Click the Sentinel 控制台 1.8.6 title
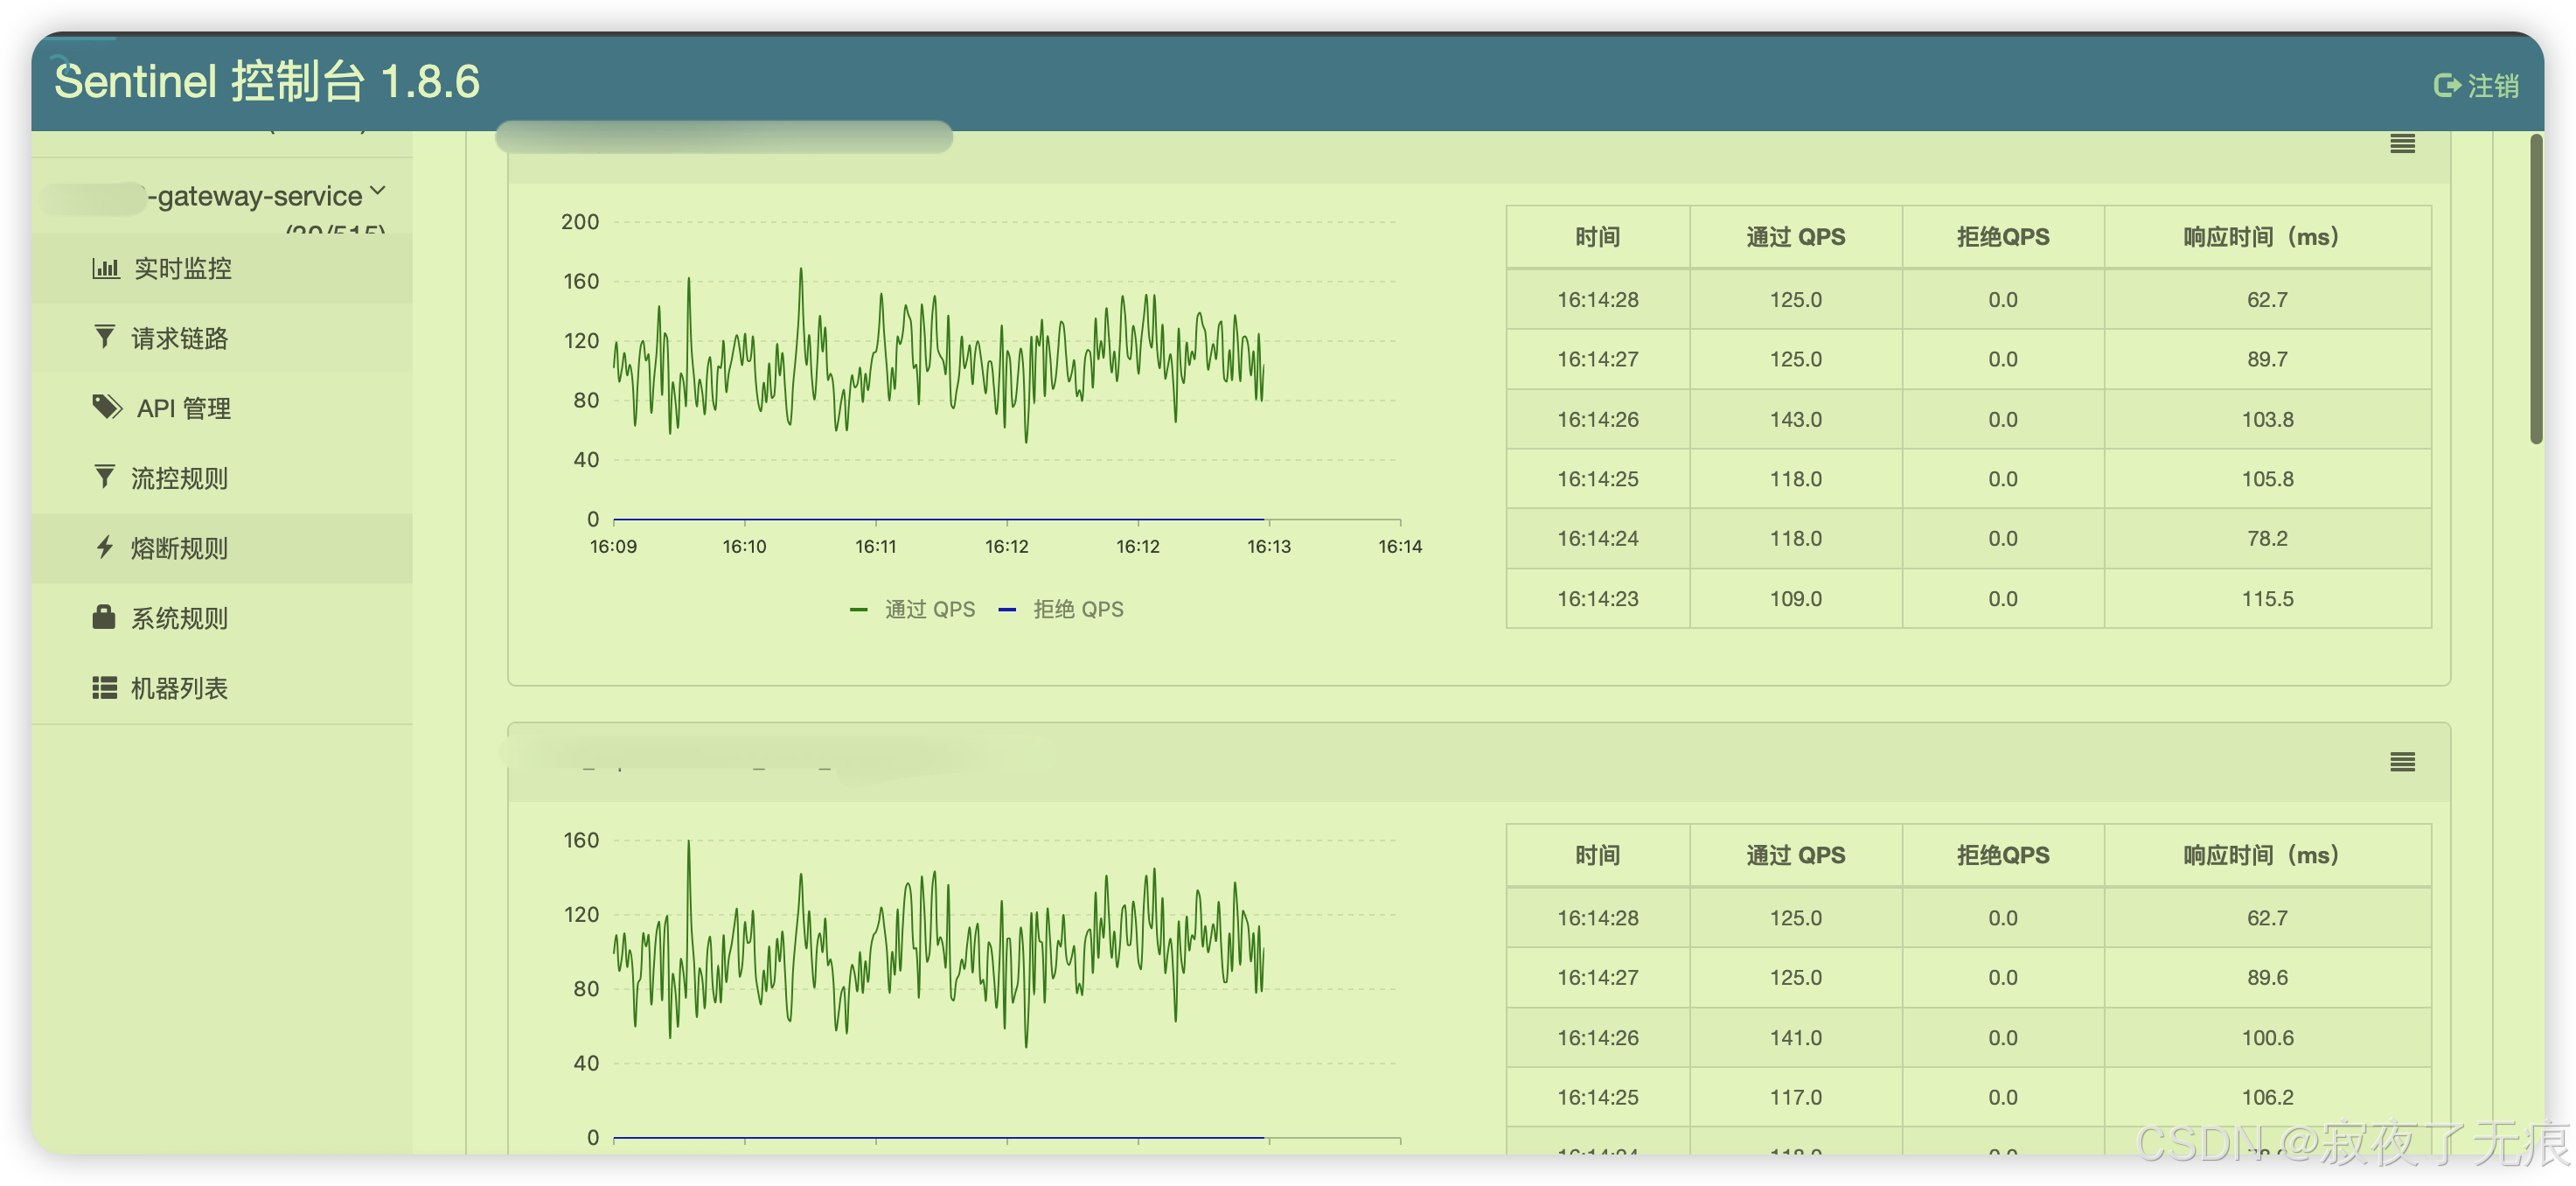2576x1186 pixels. tap(267, 82)
